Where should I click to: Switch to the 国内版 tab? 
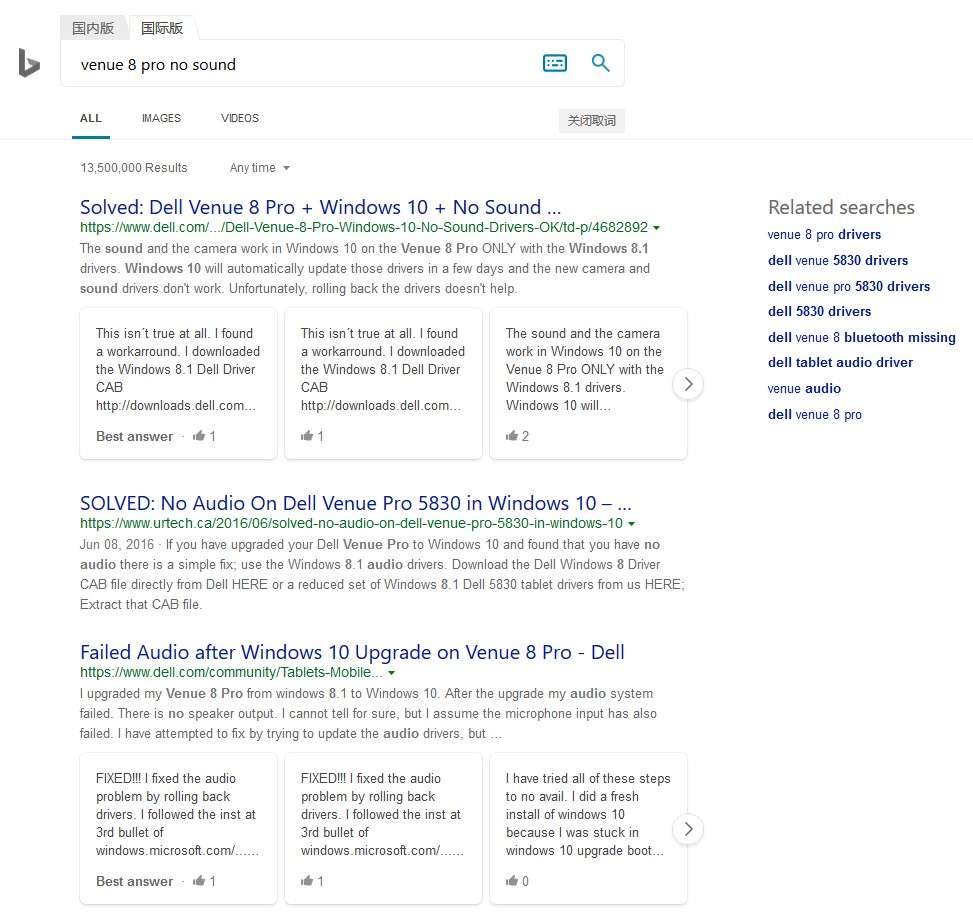93,28
